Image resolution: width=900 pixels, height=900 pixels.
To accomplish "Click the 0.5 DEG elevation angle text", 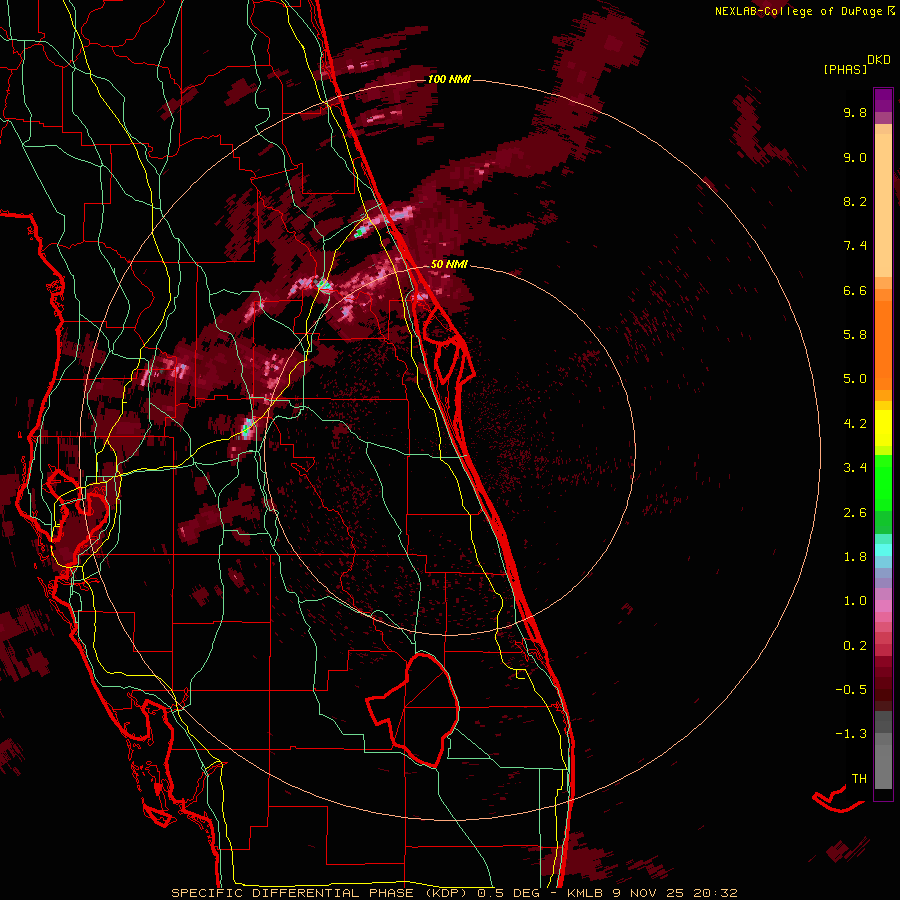I will coord(509,893).
